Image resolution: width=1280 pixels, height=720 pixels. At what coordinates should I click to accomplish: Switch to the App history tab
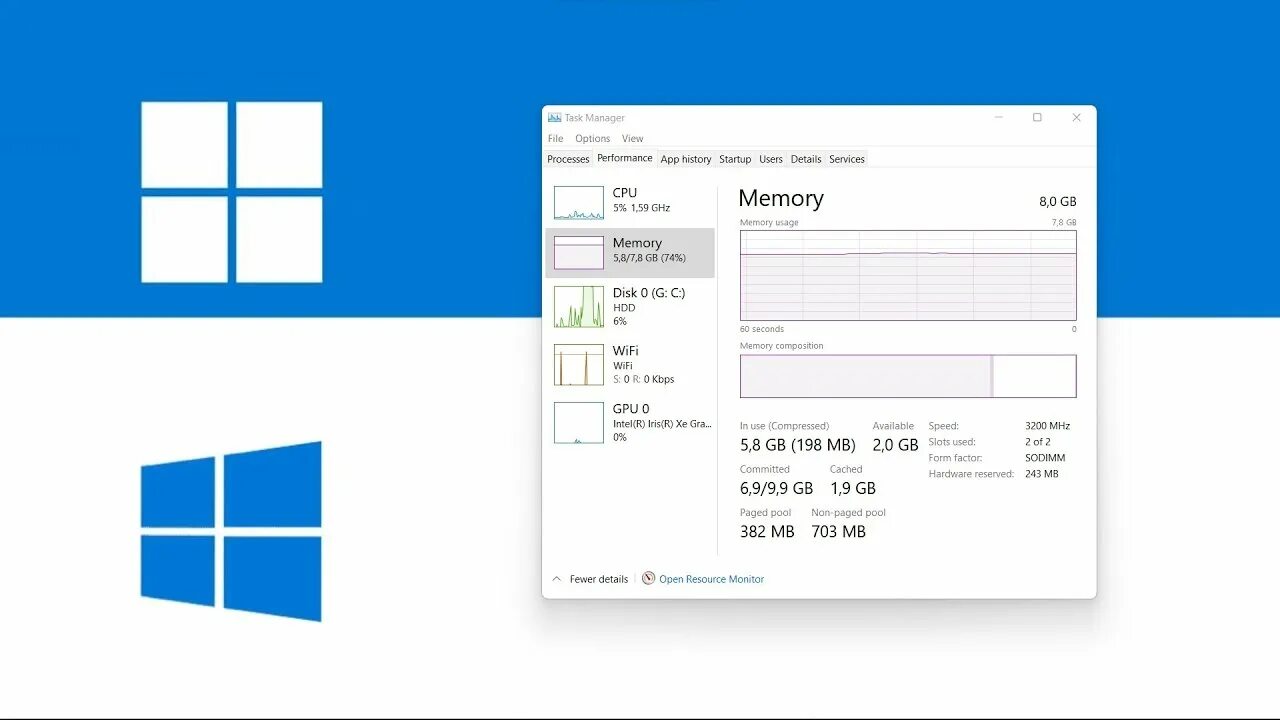(686, 159)
